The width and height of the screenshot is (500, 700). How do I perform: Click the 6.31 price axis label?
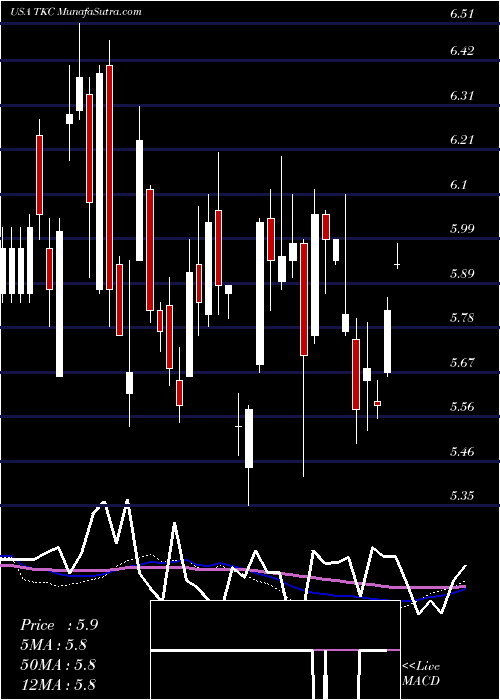point(462,96)
